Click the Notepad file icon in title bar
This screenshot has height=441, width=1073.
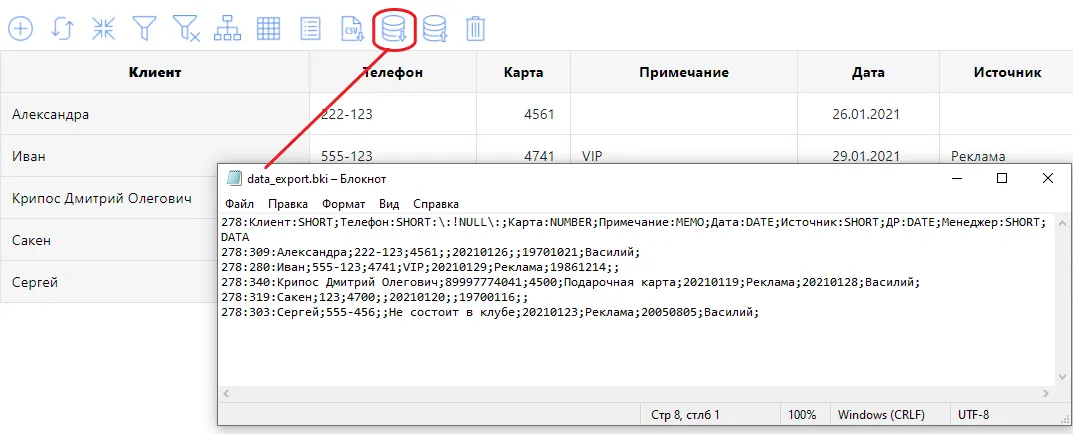click(x=235, y=179)
